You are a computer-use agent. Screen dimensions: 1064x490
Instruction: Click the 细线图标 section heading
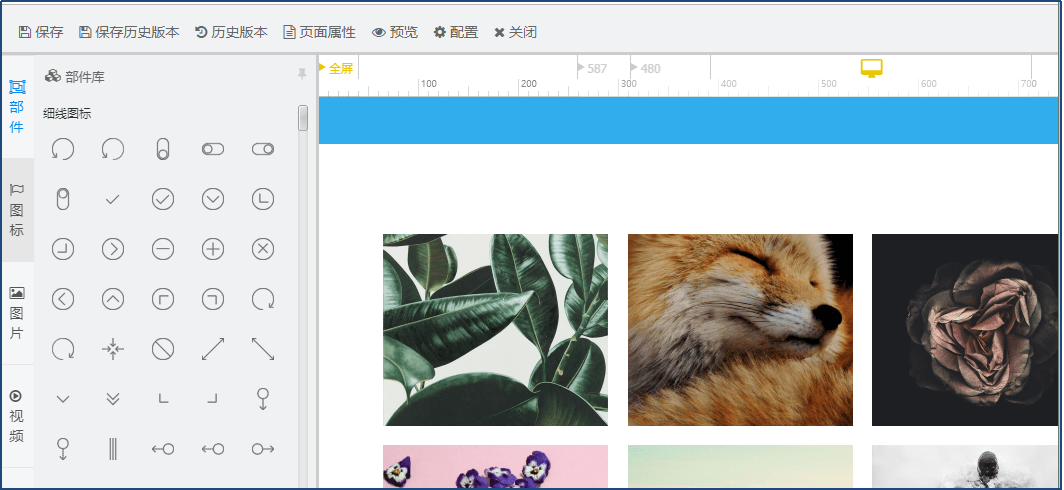tap(67, 114)
